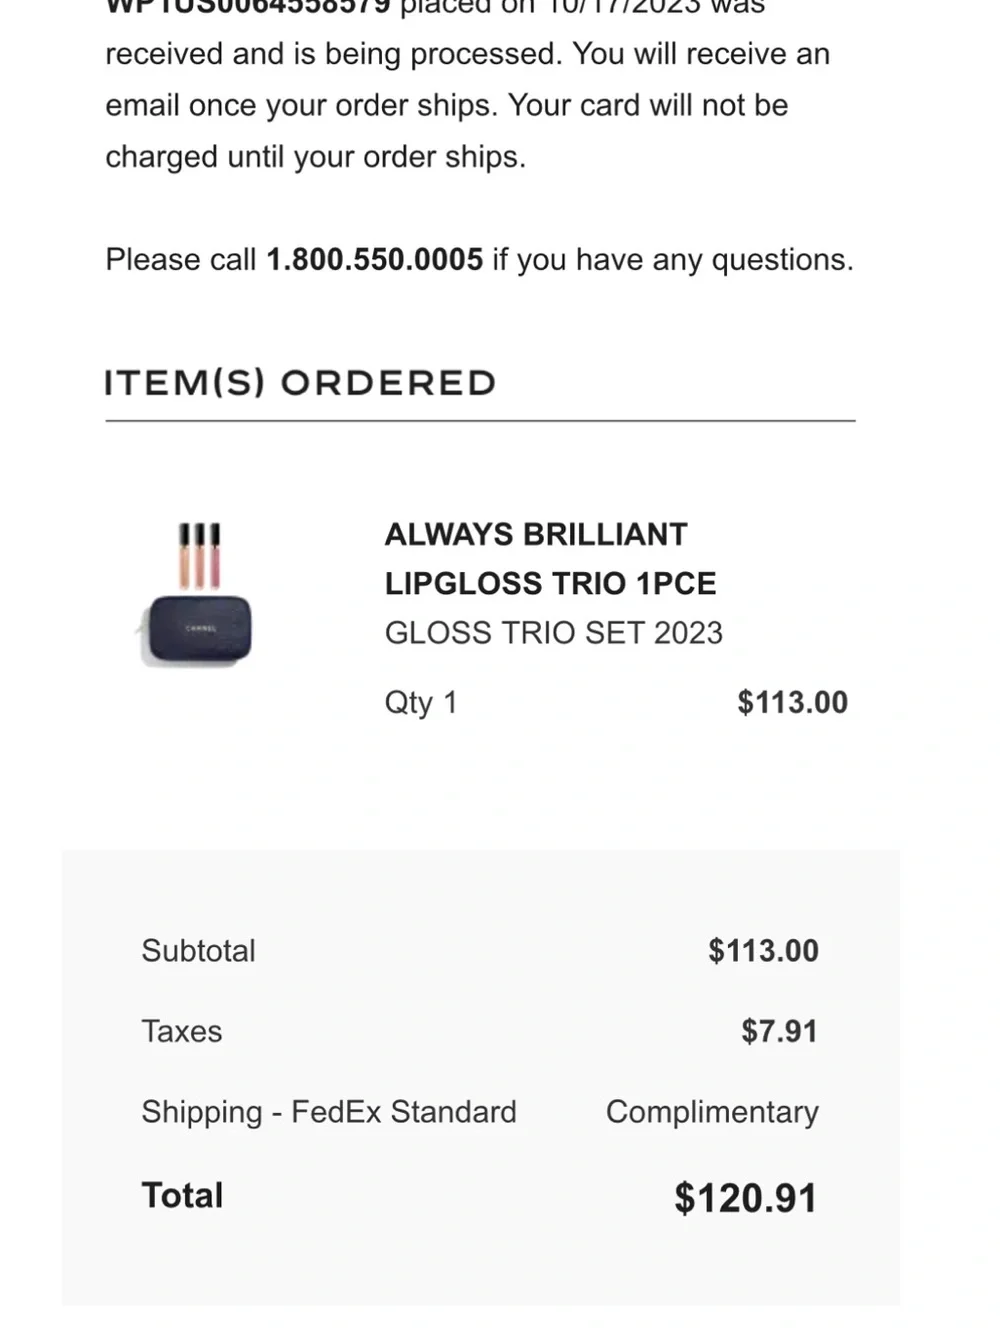
Task: Select the $120.91 total amount
Action: tap(746, 1198)
